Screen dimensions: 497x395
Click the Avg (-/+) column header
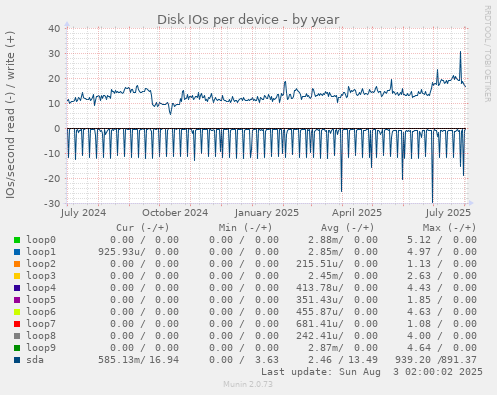point(347,228)
